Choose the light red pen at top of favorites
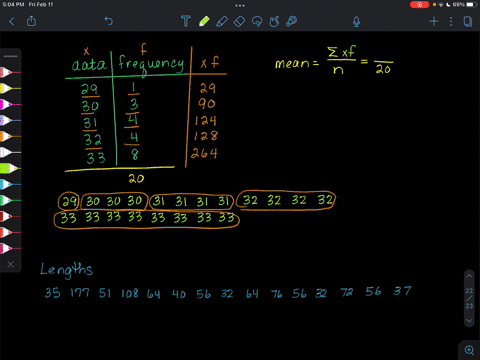The height and width of the screenshot is (360, 480). point(10,72)
